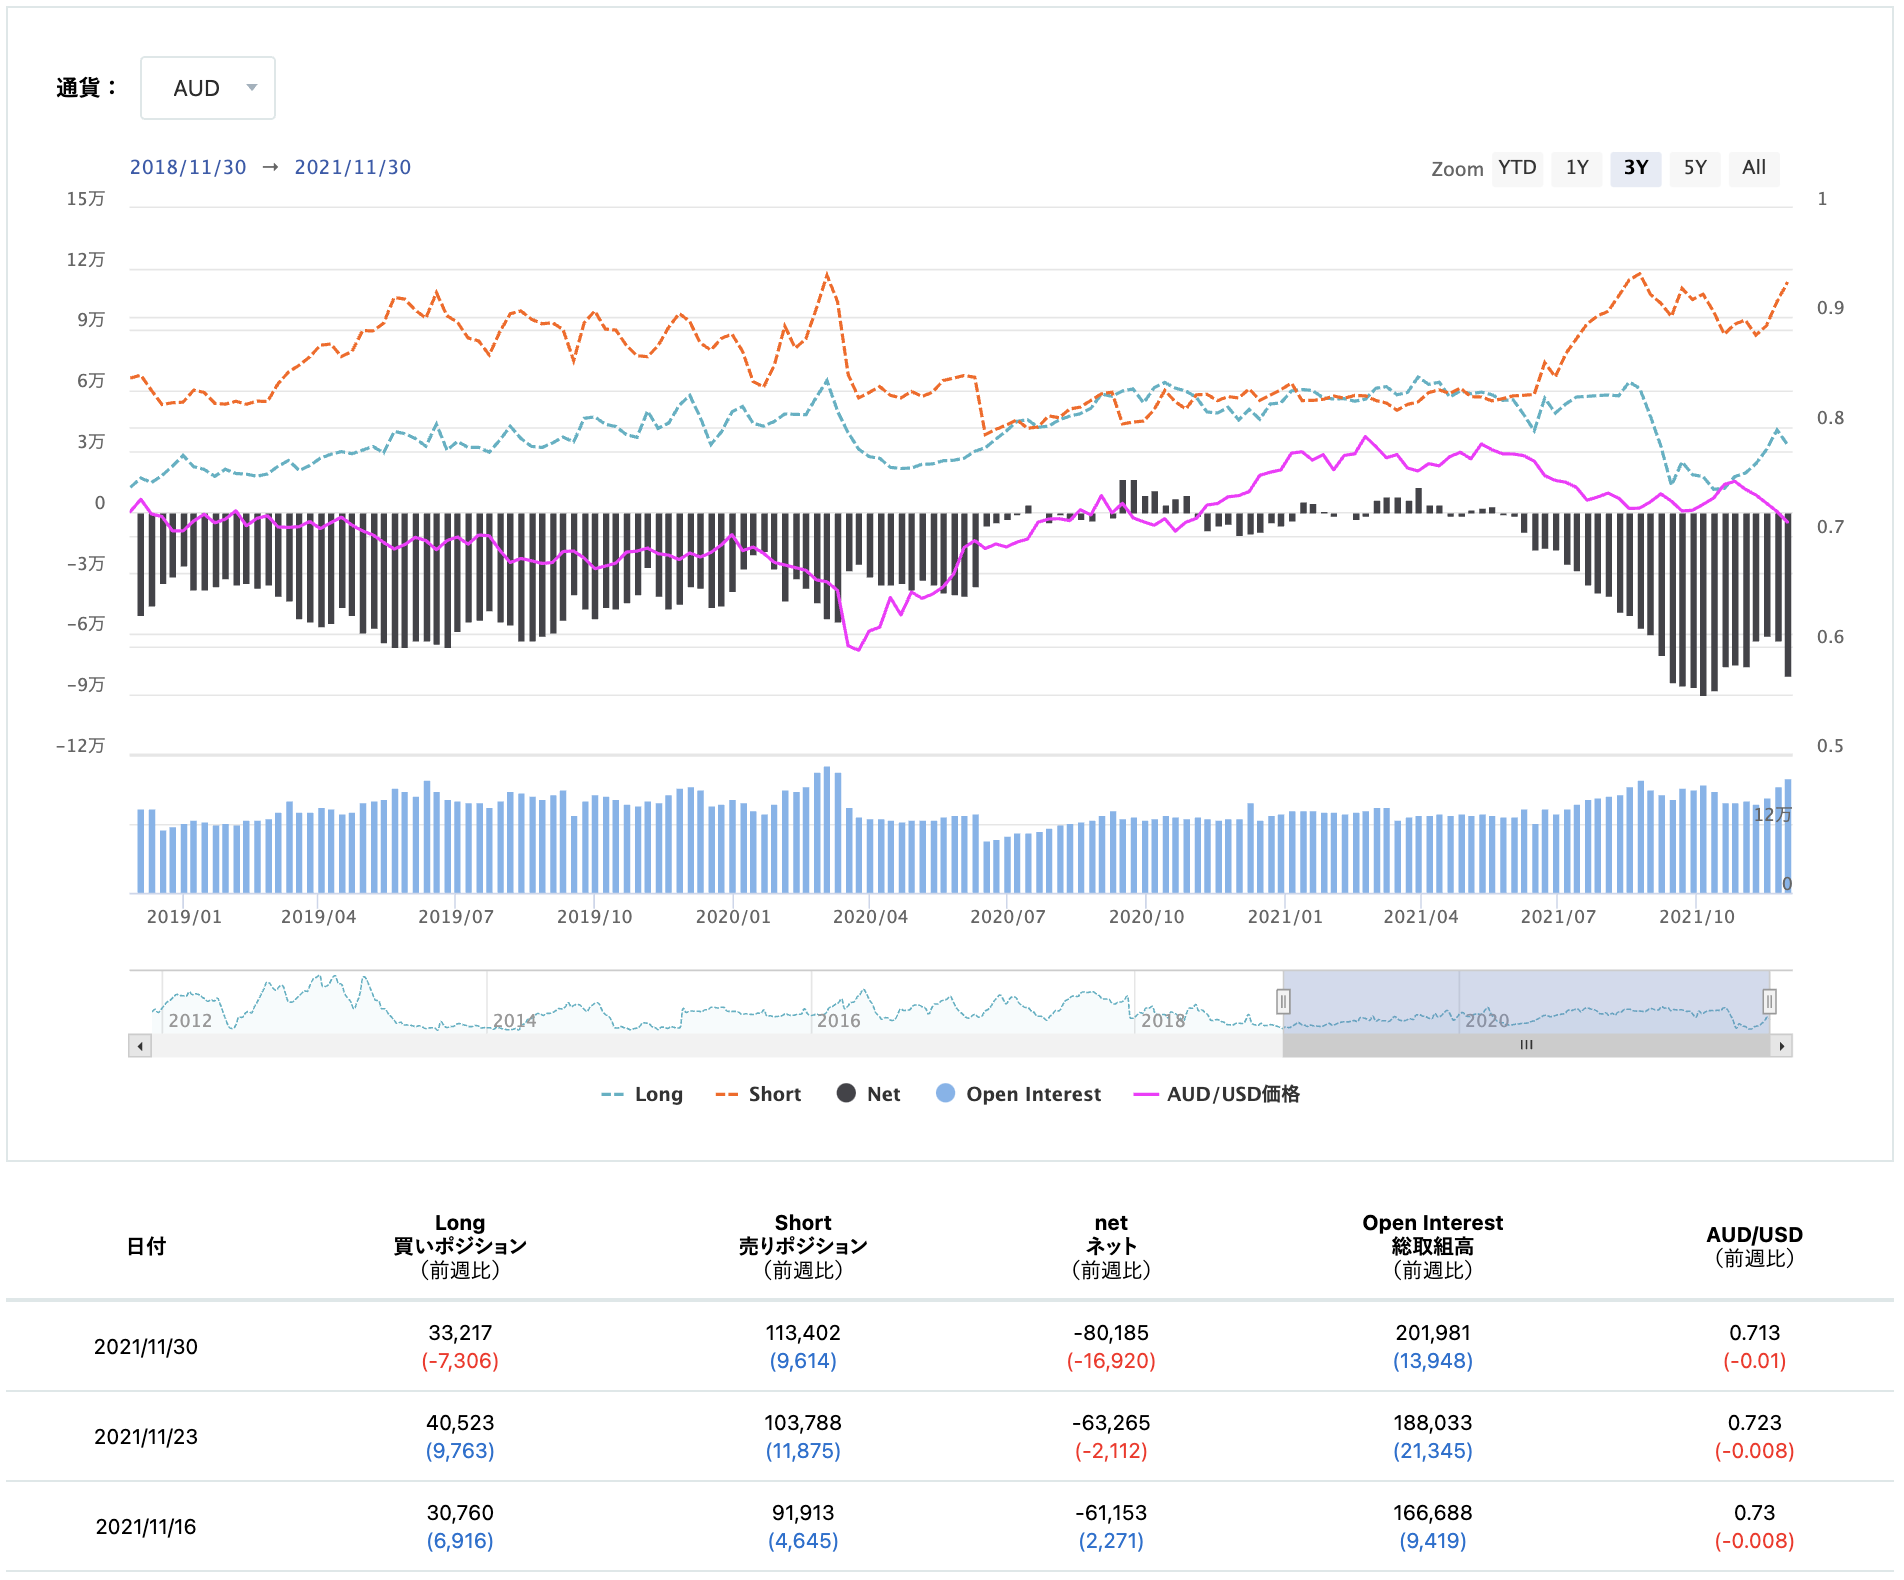This screenshot has width=1904, height=1580.
Task: Select the 2021/11/30 date cell
Action: point(146,1347)
